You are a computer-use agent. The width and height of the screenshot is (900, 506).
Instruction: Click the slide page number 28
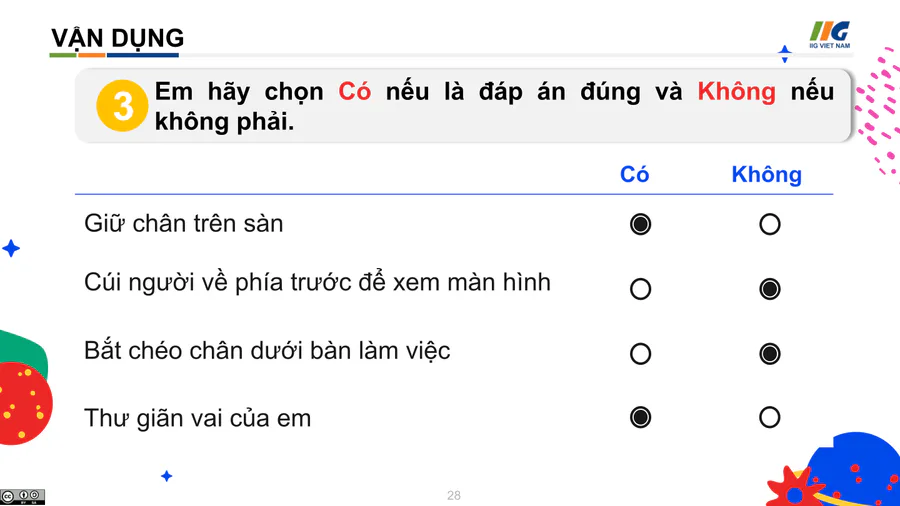(x=454, y=496)
